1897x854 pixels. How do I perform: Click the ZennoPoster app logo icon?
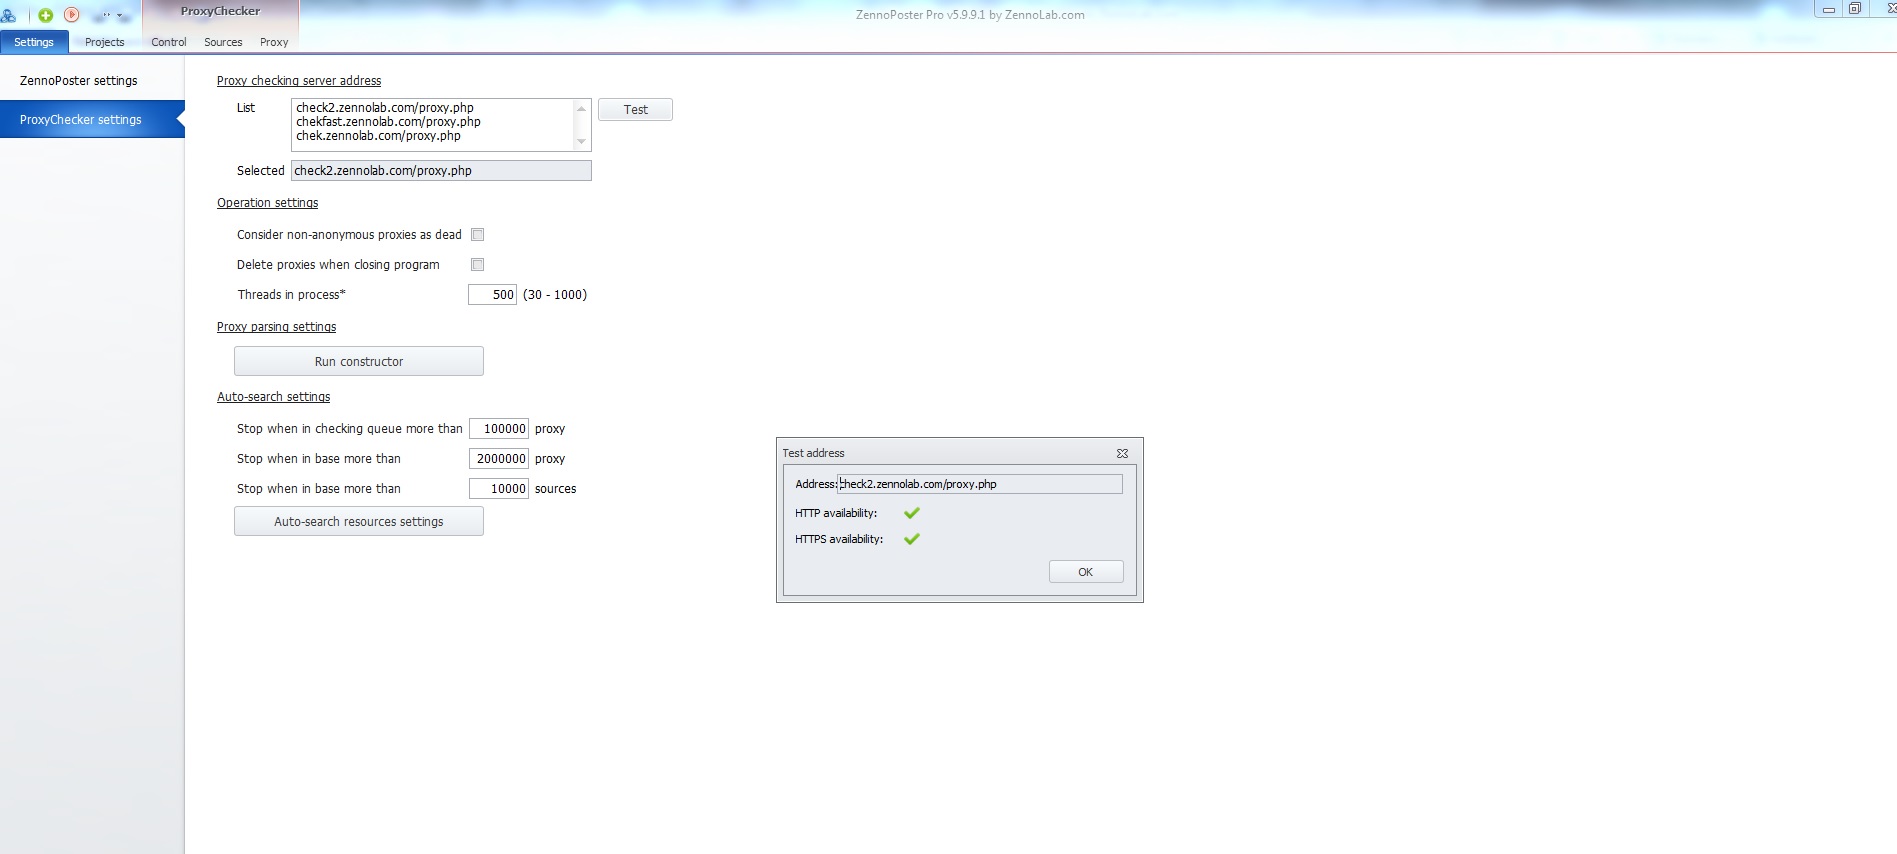pyautogui.click(x=8, y=15)
